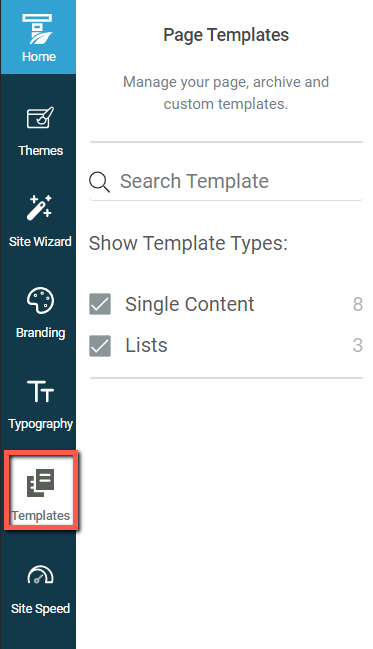
Task: Uncheck the Single Content checkbox
Action: point(100,304)
